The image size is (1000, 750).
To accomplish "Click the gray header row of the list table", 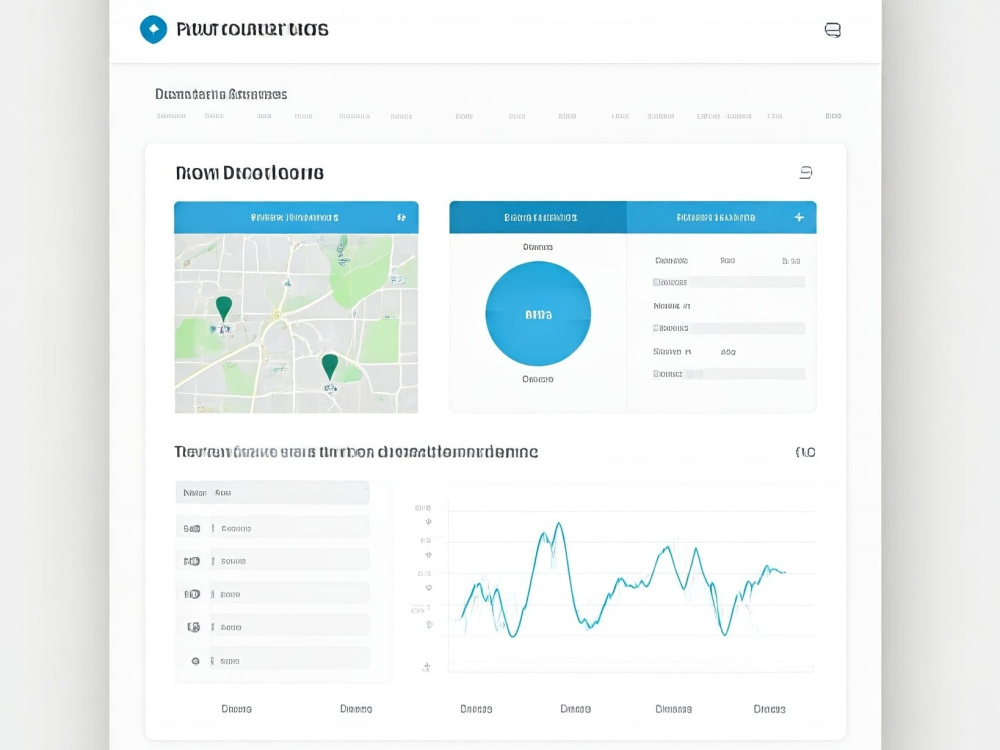I will click(x=272, y=492).
